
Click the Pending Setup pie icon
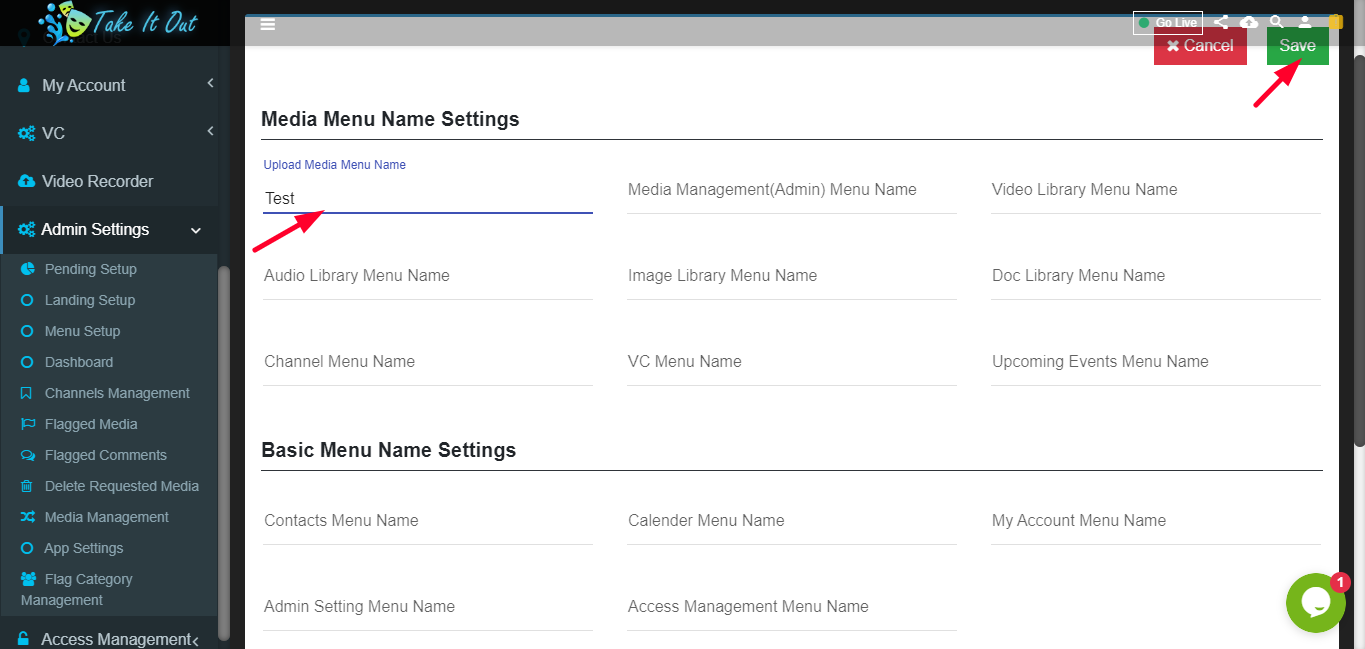27,269
